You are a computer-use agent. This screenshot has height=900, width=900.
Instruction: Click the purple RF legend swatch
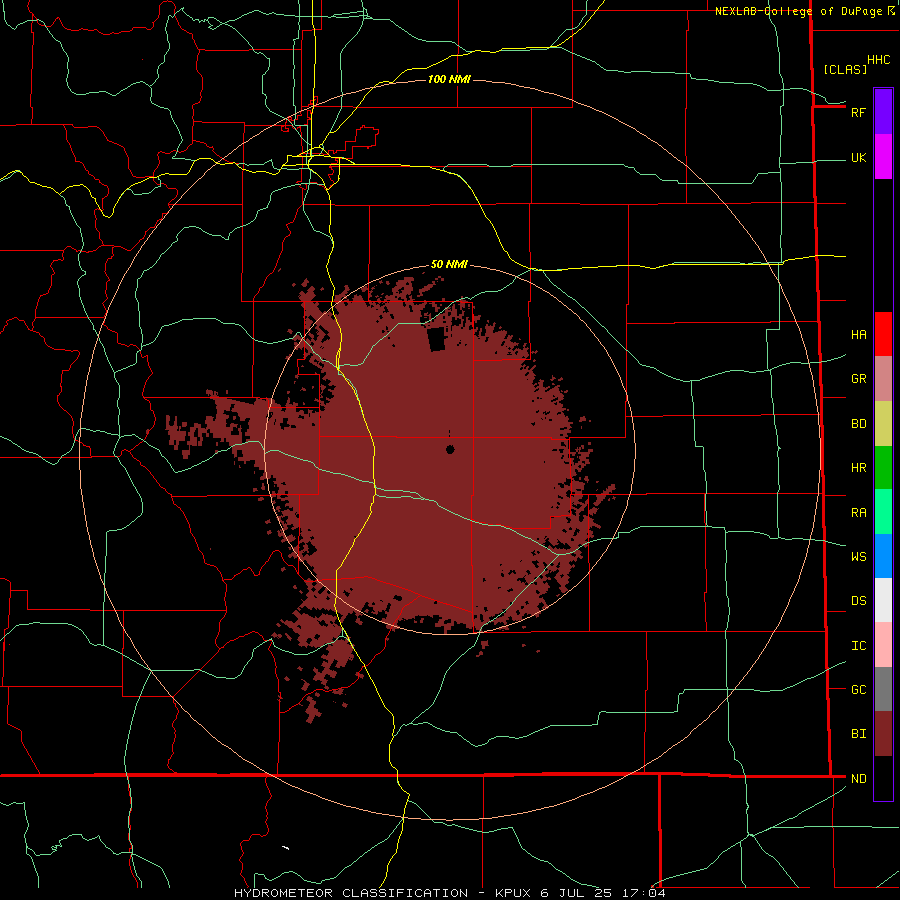(x=883, y=112)
